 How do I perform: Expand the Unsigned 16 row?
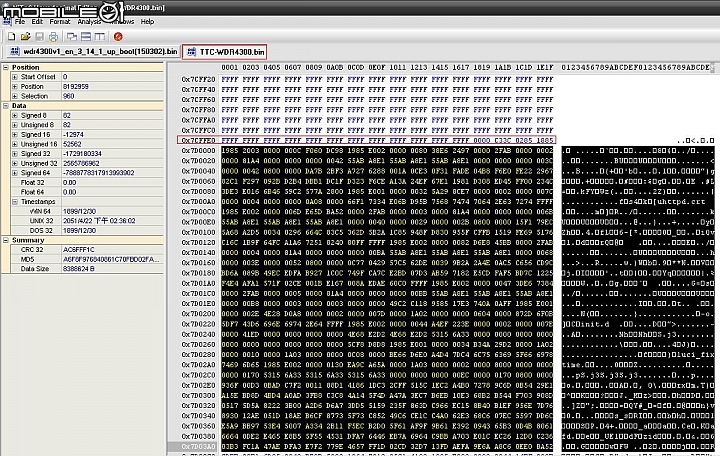(15, 144)
